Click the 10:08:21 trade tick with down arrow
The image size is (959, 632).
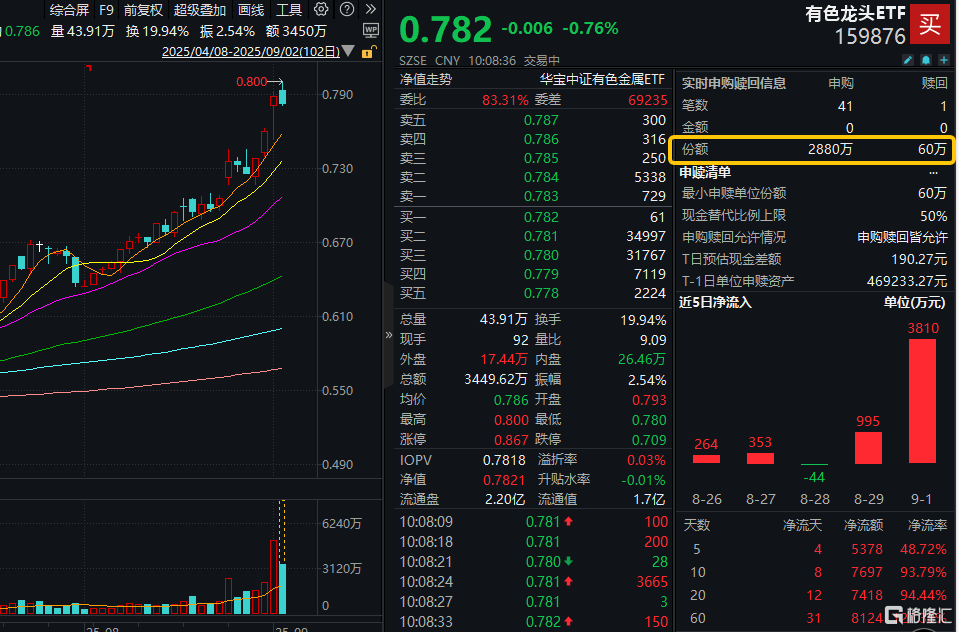tap(534, 562)
